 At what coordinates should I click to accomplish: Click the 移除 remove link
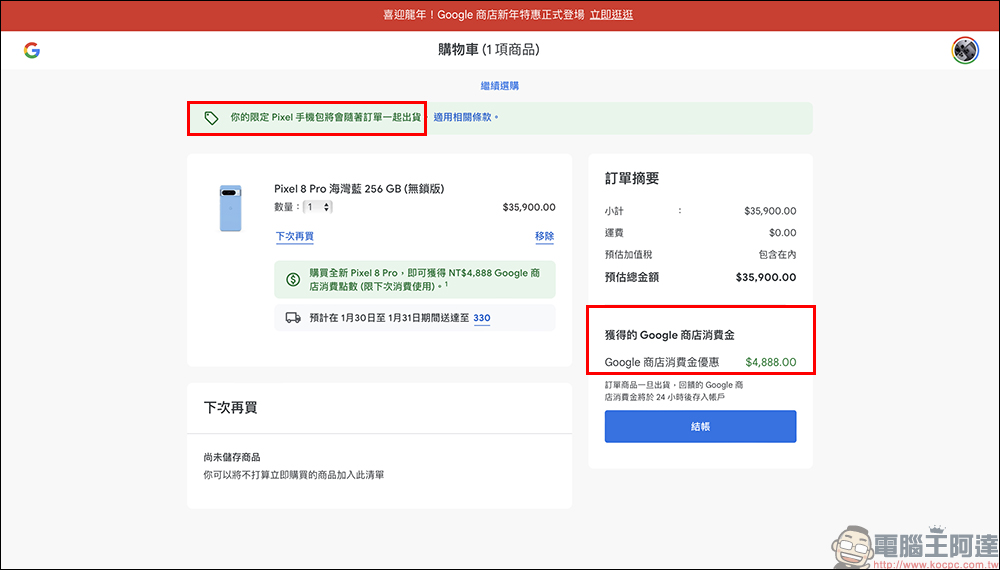(x=545, y=236)
